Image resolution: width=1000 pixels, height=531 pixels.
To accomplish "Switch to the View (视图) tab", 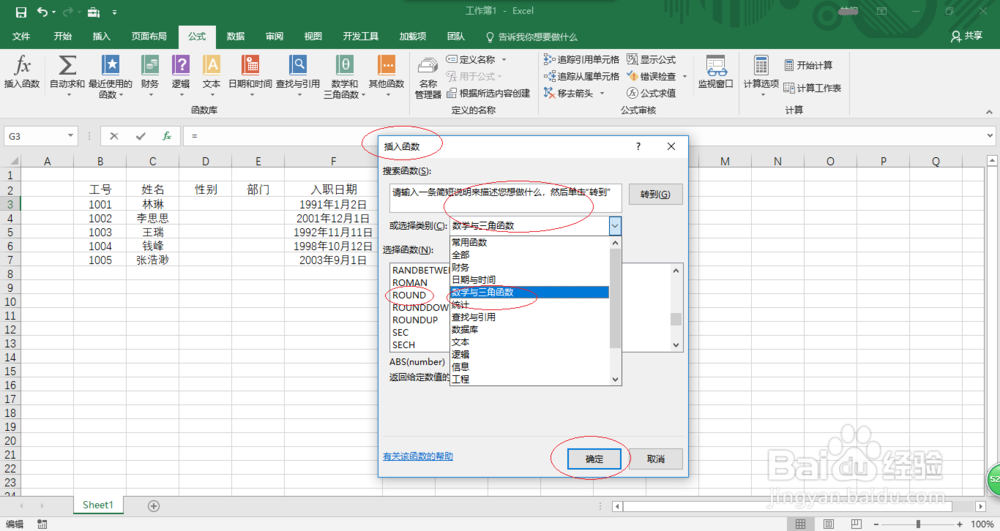I will click(x=313, y=36).
